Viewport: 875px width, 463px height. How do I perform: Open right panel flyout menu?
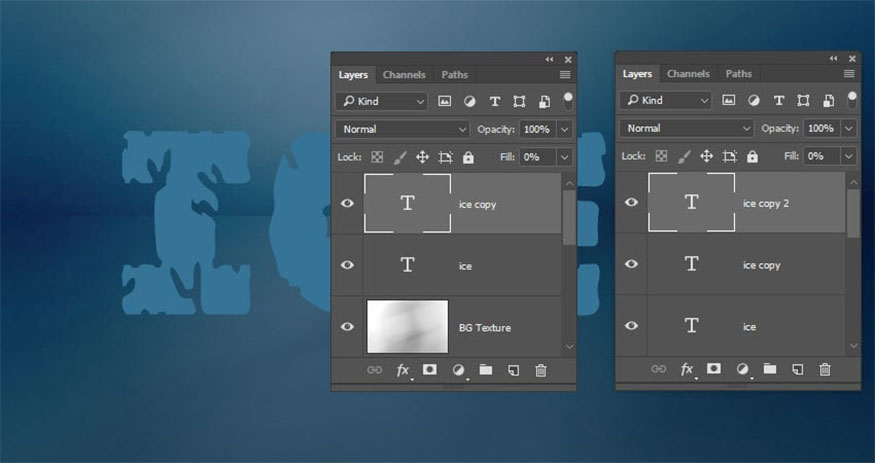click(849, 74)
